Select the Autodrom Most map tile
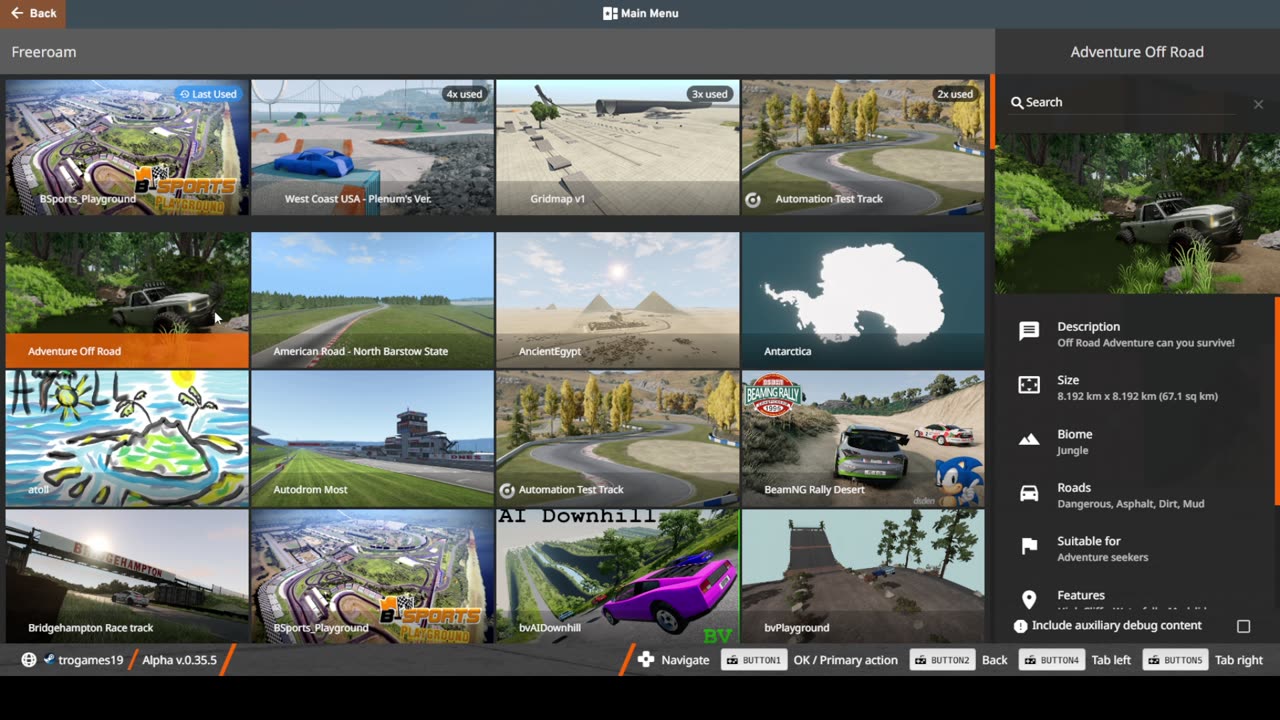This screenshot has height=720, width=1280. coord(373,439)
